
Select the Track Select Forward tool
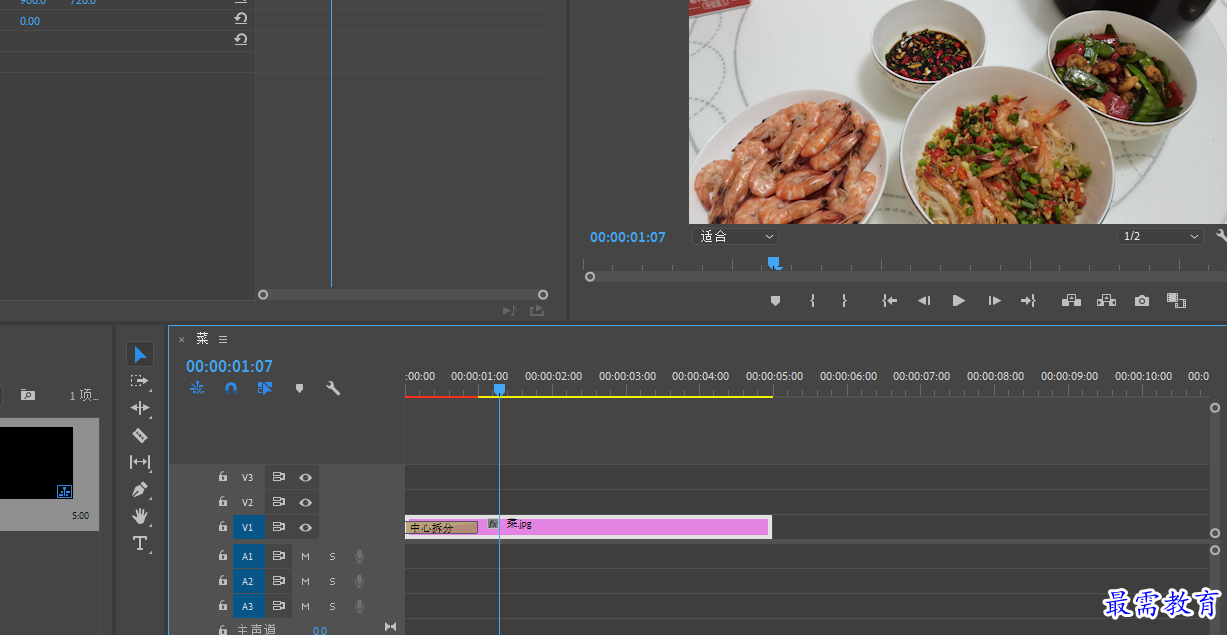tap(140, 381)
